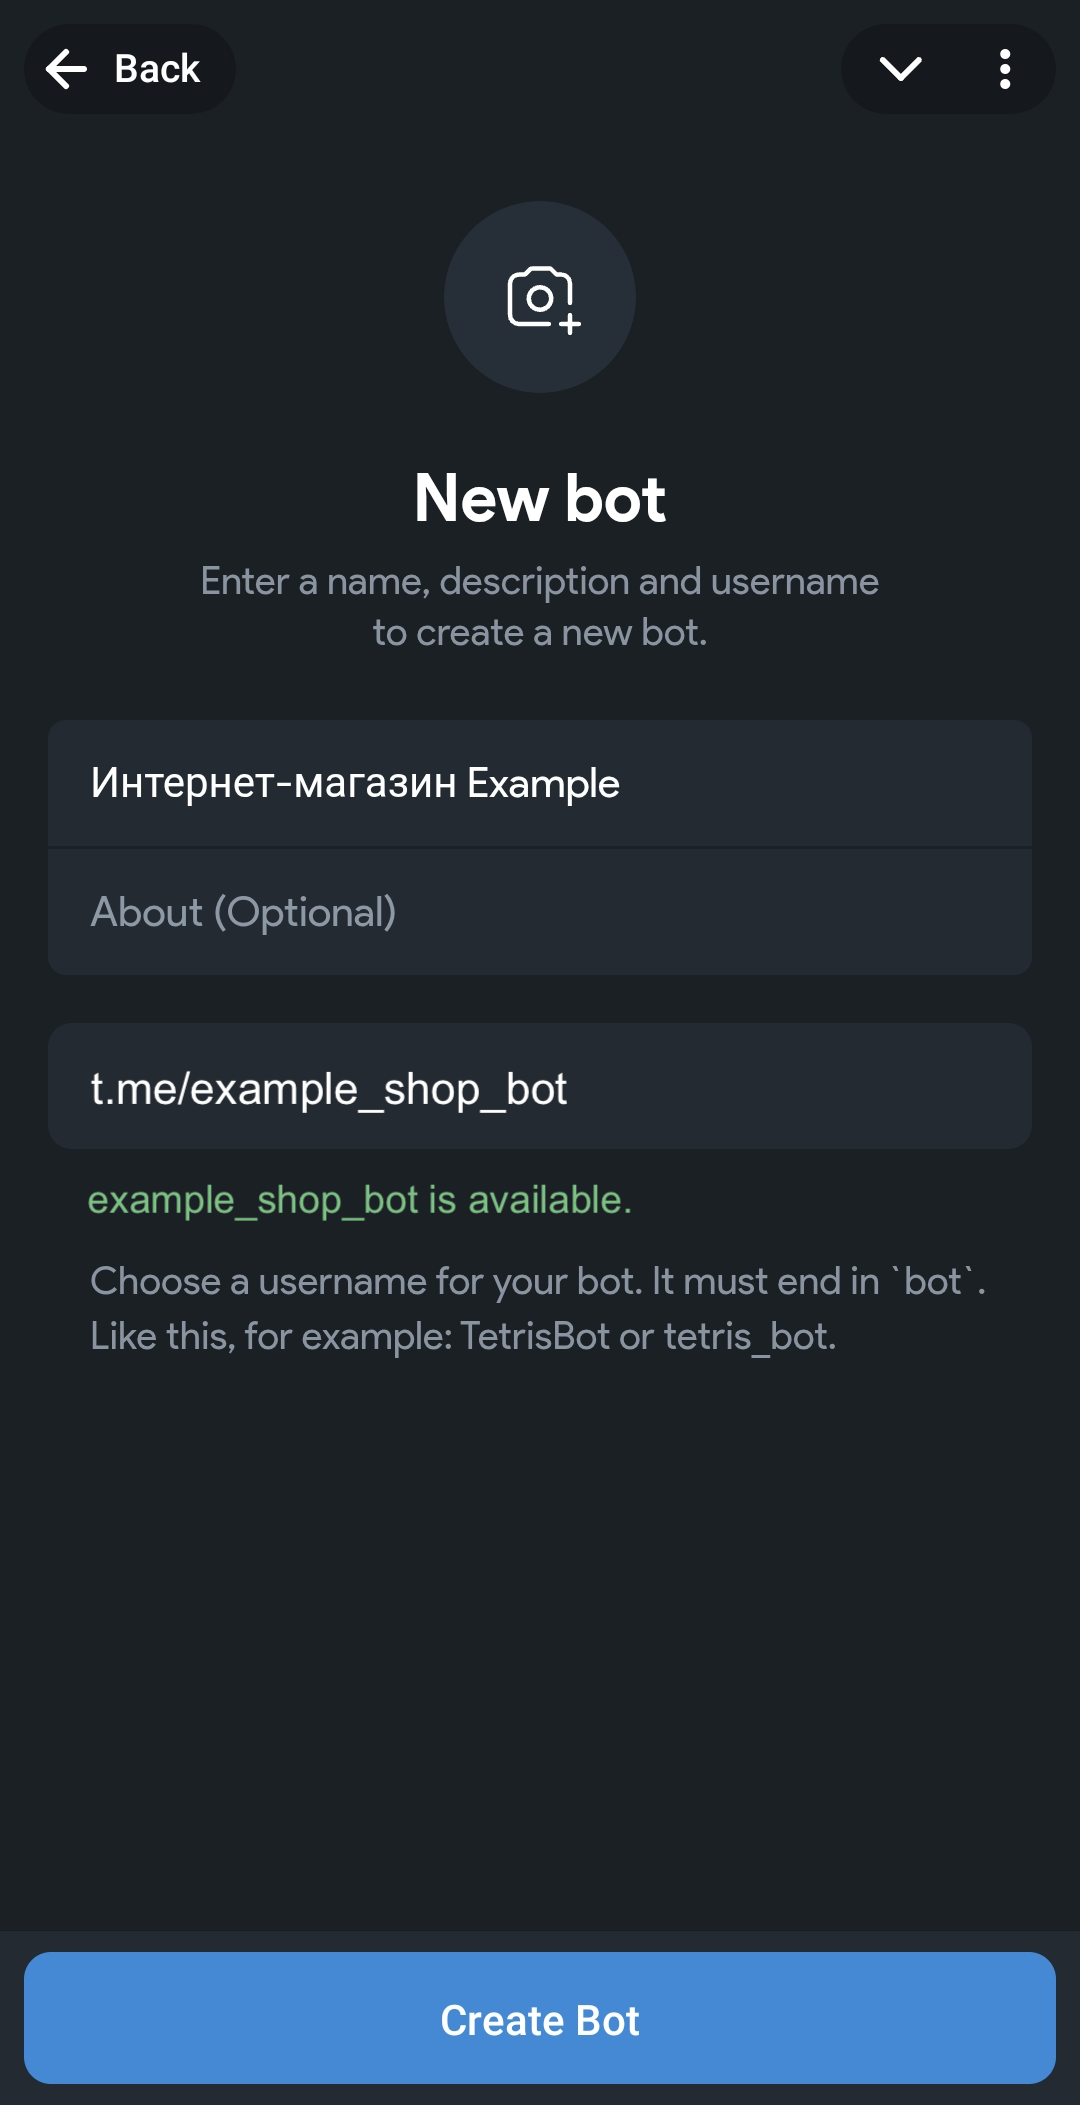Select the bot name field showing Интернет-магазин Example

540,785
